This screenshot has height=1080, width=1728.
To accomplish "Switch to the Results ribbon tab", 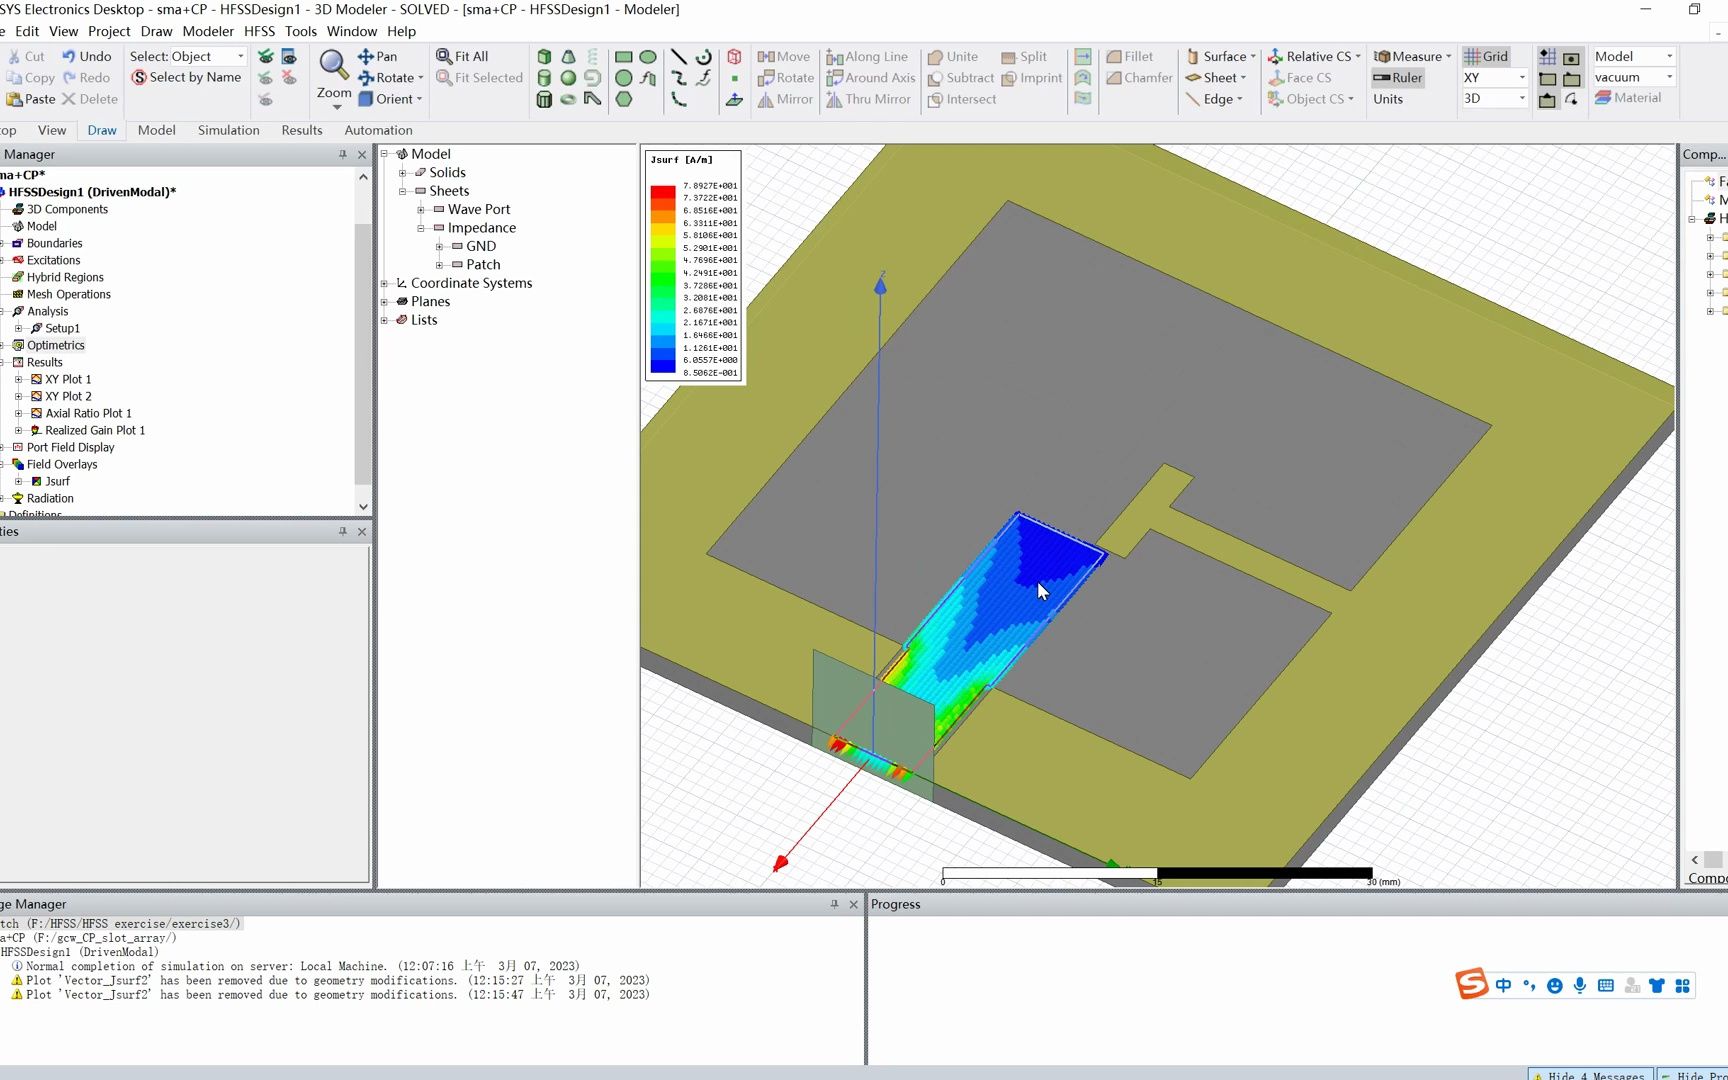I will pos(302,131).
